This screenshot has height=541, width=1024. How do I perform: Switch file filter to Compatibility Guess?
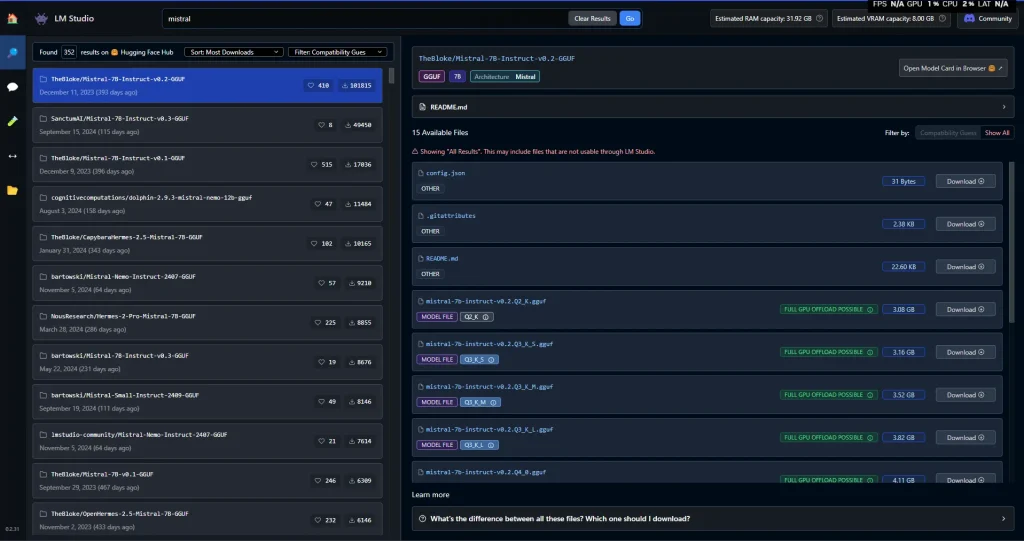tap(948, 132)
